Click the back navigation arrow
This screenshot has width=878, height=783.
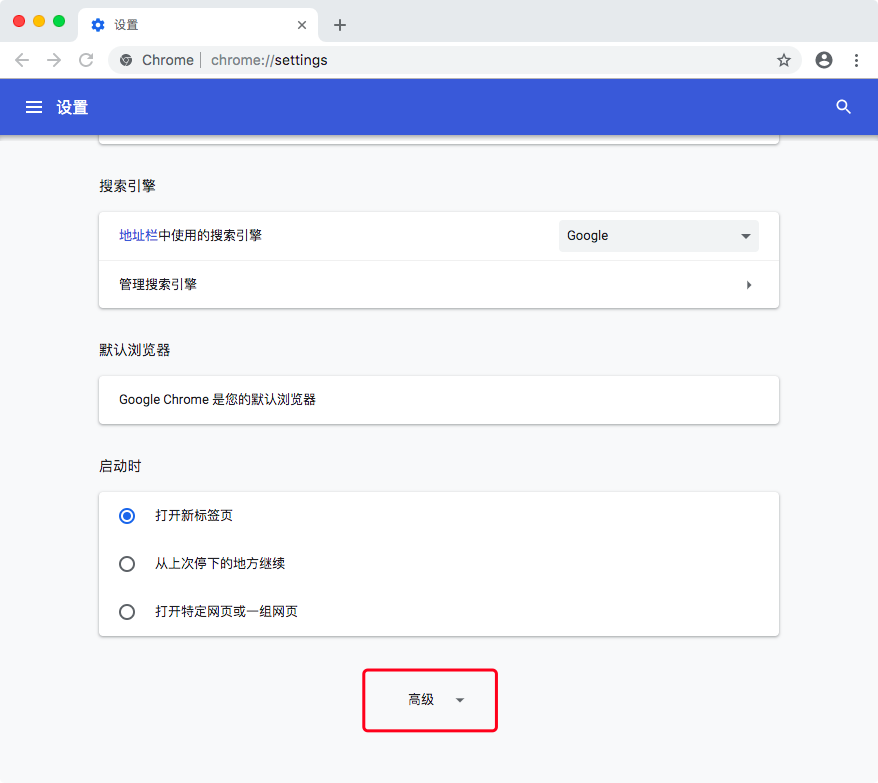click(22, 60)
